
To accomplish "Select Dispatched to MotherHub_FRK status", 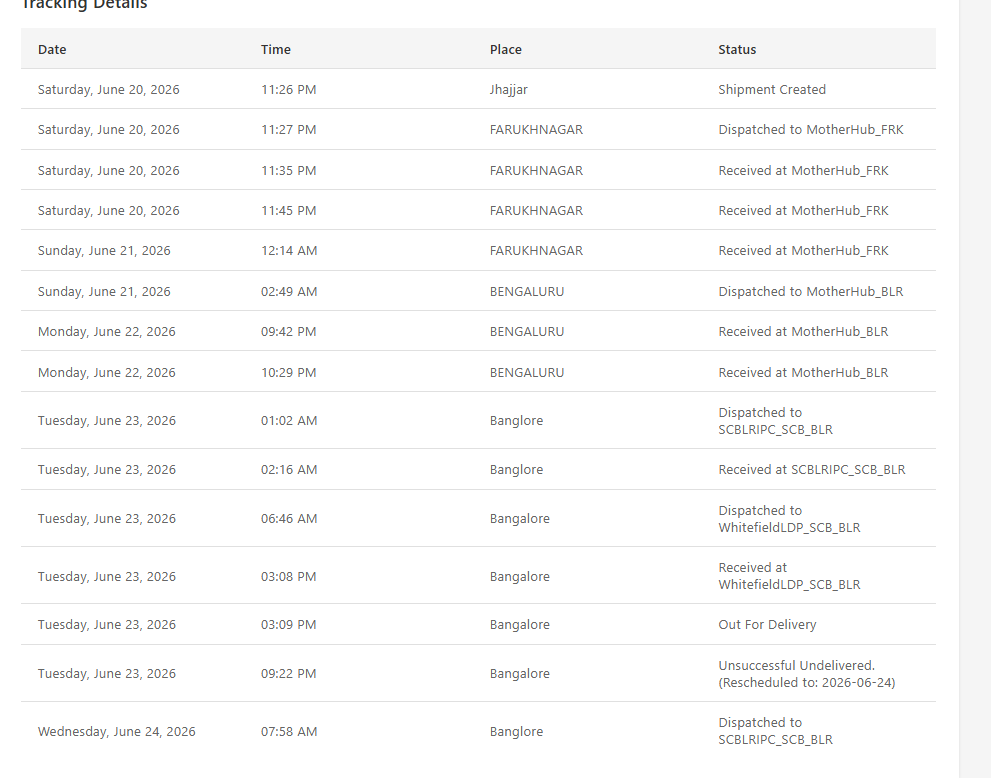I will coord(811,130).
